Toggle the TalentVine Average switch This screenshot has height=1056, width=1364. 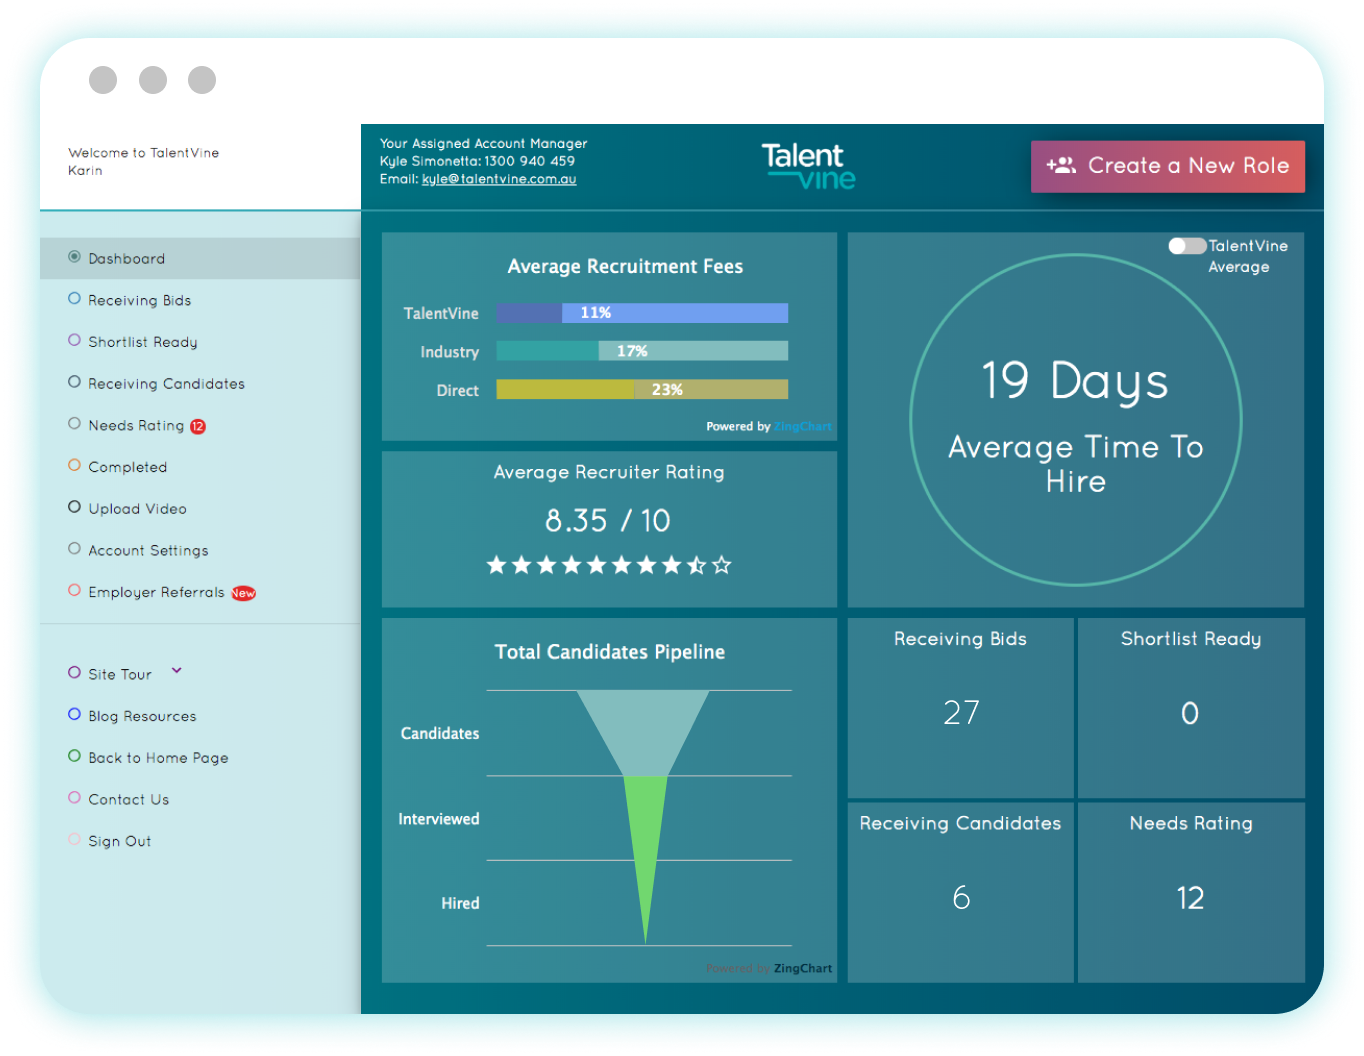1187,246
